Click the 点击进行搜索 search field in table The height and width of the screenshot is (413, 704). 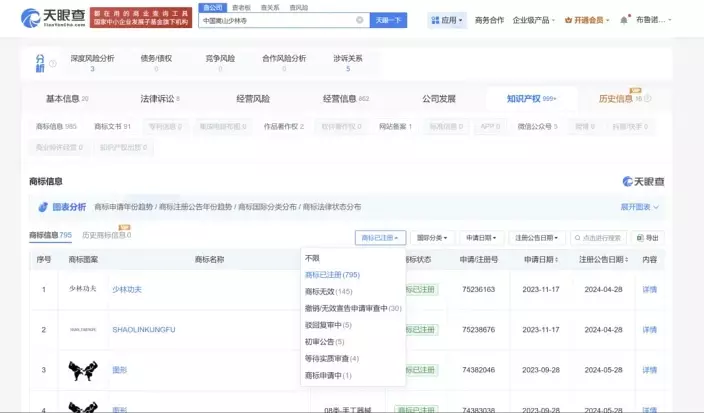tap(600, 238)
